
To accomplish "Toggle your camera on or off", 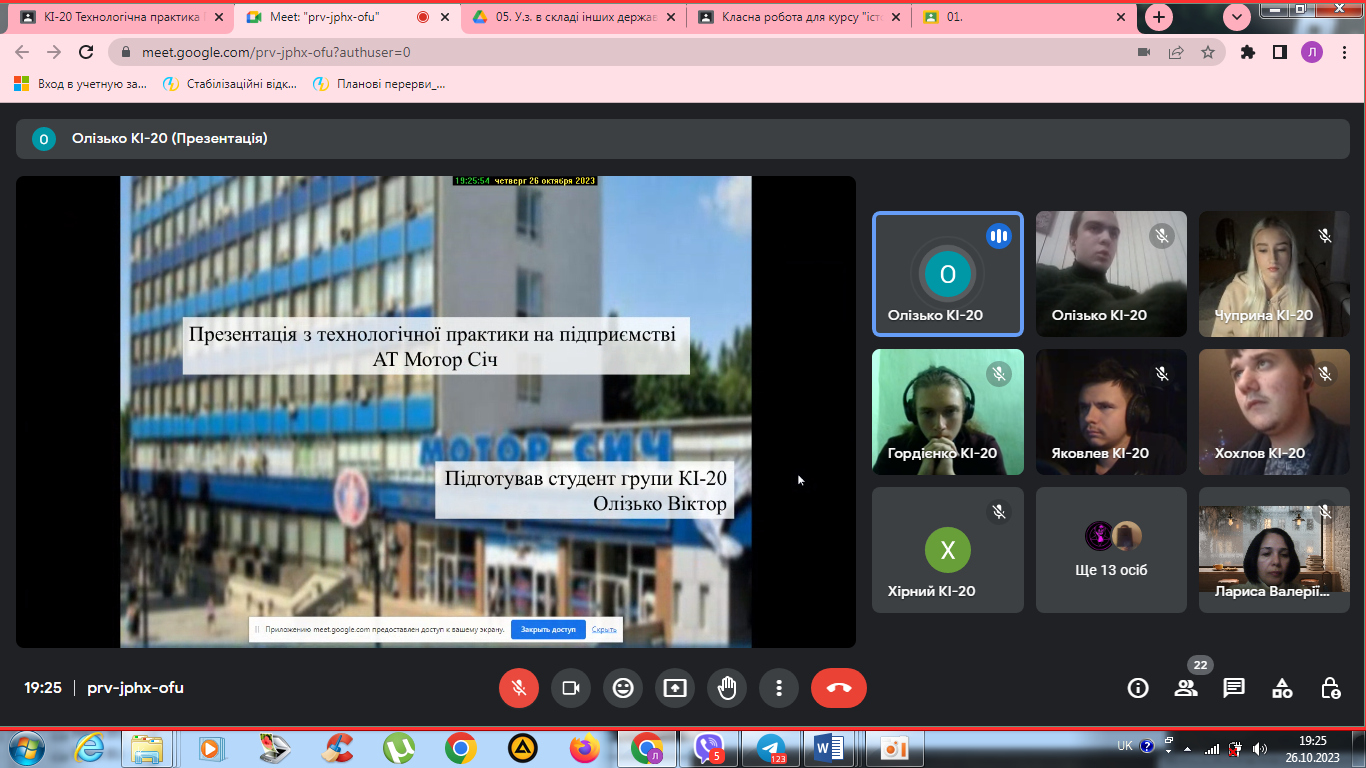I will click(x=571, y=688).
